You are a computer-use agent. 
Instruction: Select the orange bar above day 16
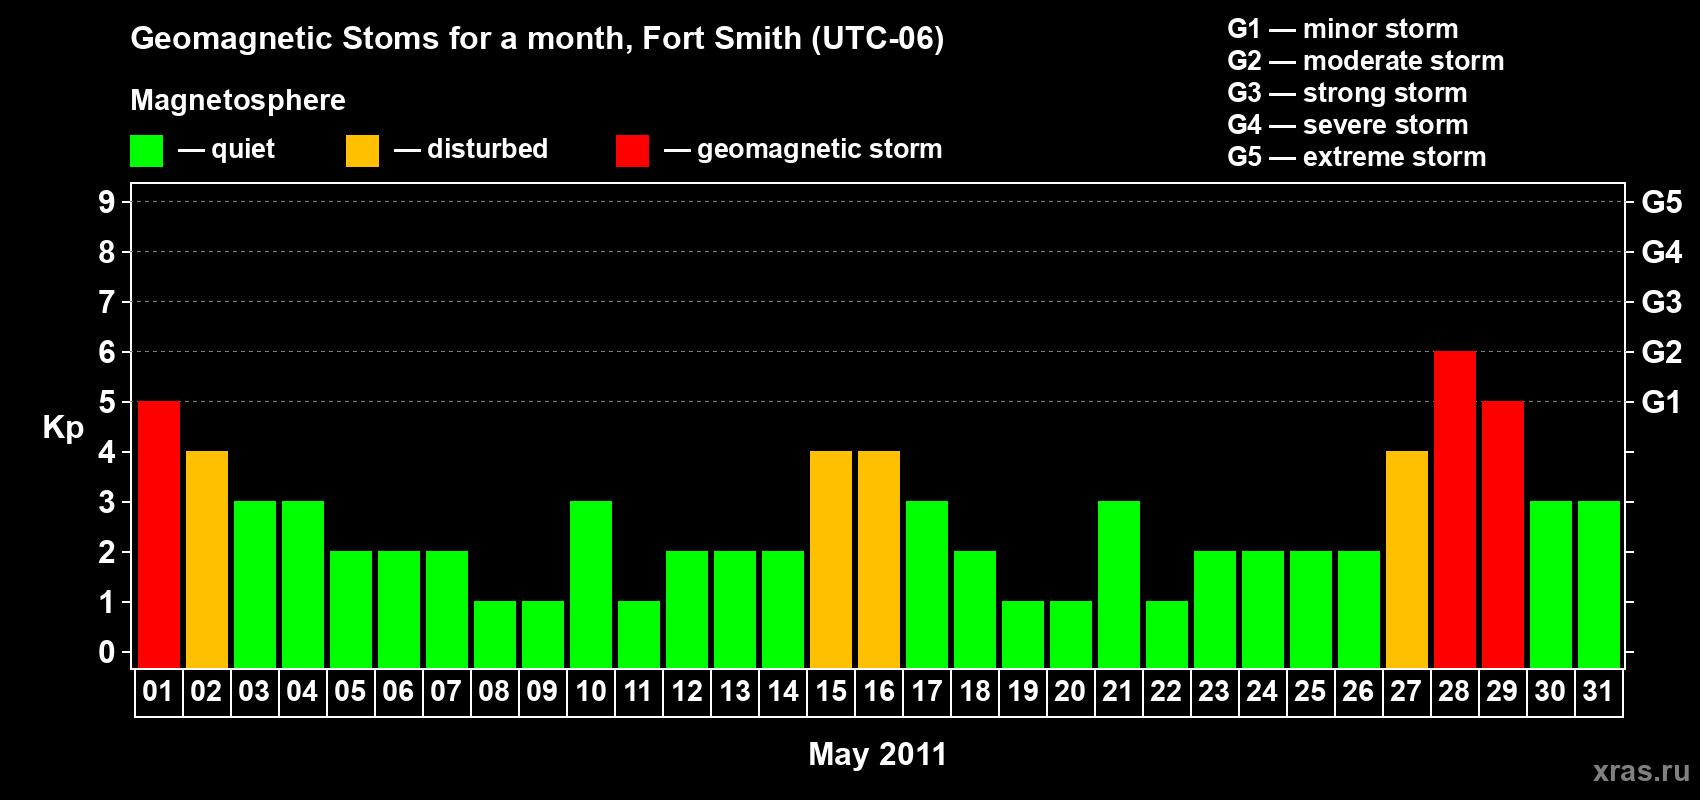click(879, 560)
